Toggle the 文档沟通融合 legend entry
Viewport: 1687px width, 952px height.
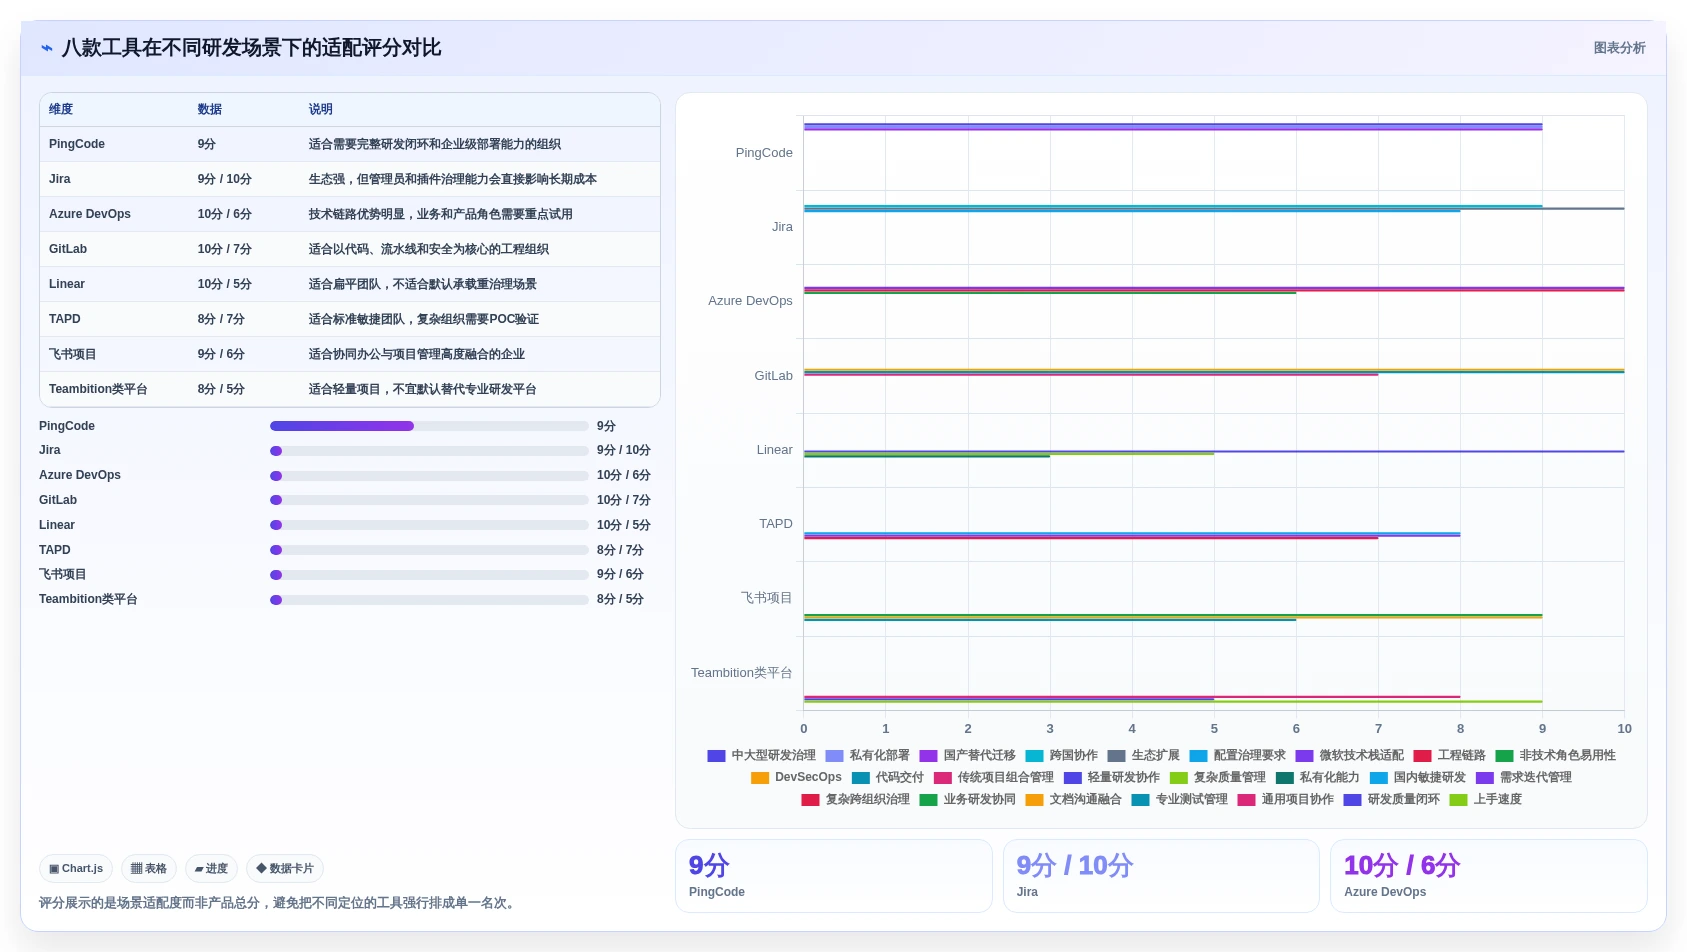(x=1073, y=800)
